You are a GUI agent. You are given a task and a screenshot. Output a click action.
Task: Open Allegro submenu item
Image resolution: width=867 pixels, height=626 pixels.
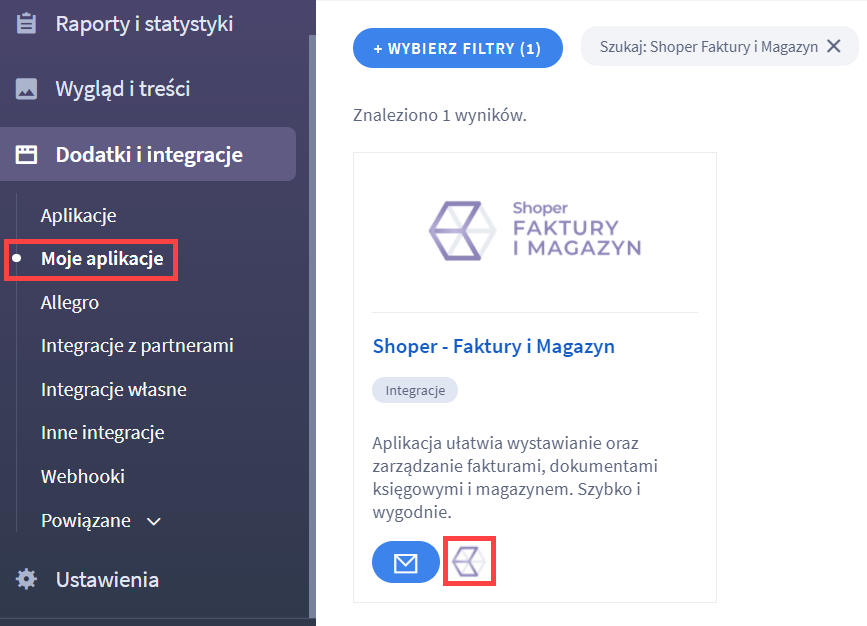click(70, 302)
